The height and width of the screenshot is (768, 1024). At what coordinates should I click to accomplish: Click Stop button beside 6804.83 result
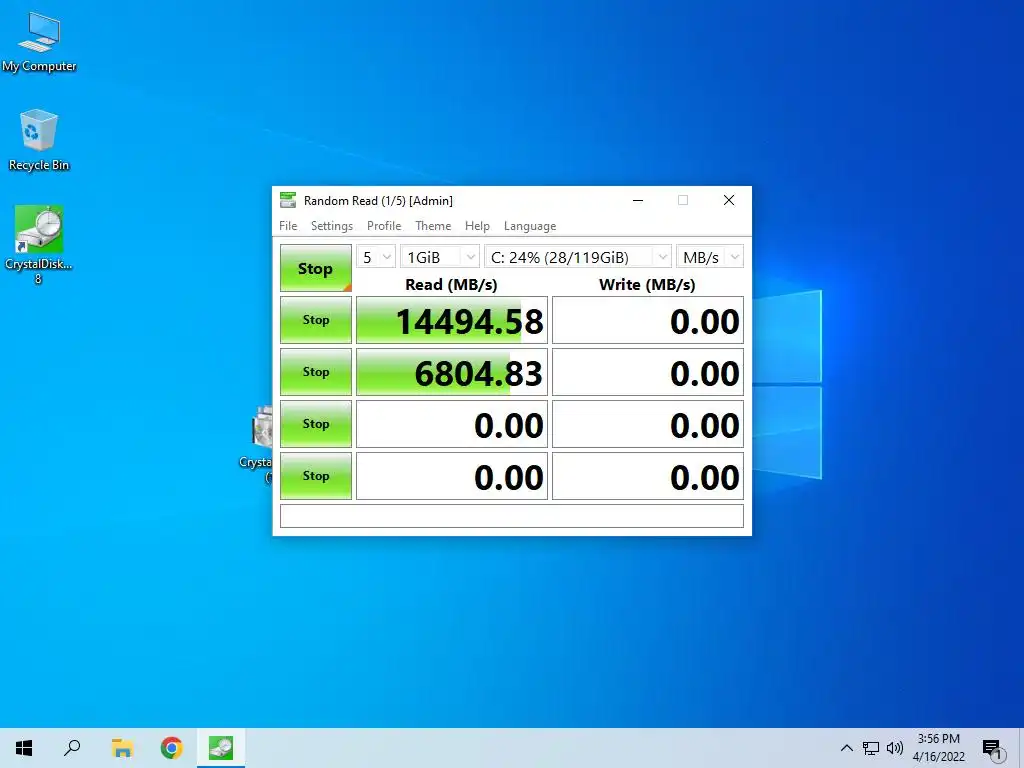(315, 372)
